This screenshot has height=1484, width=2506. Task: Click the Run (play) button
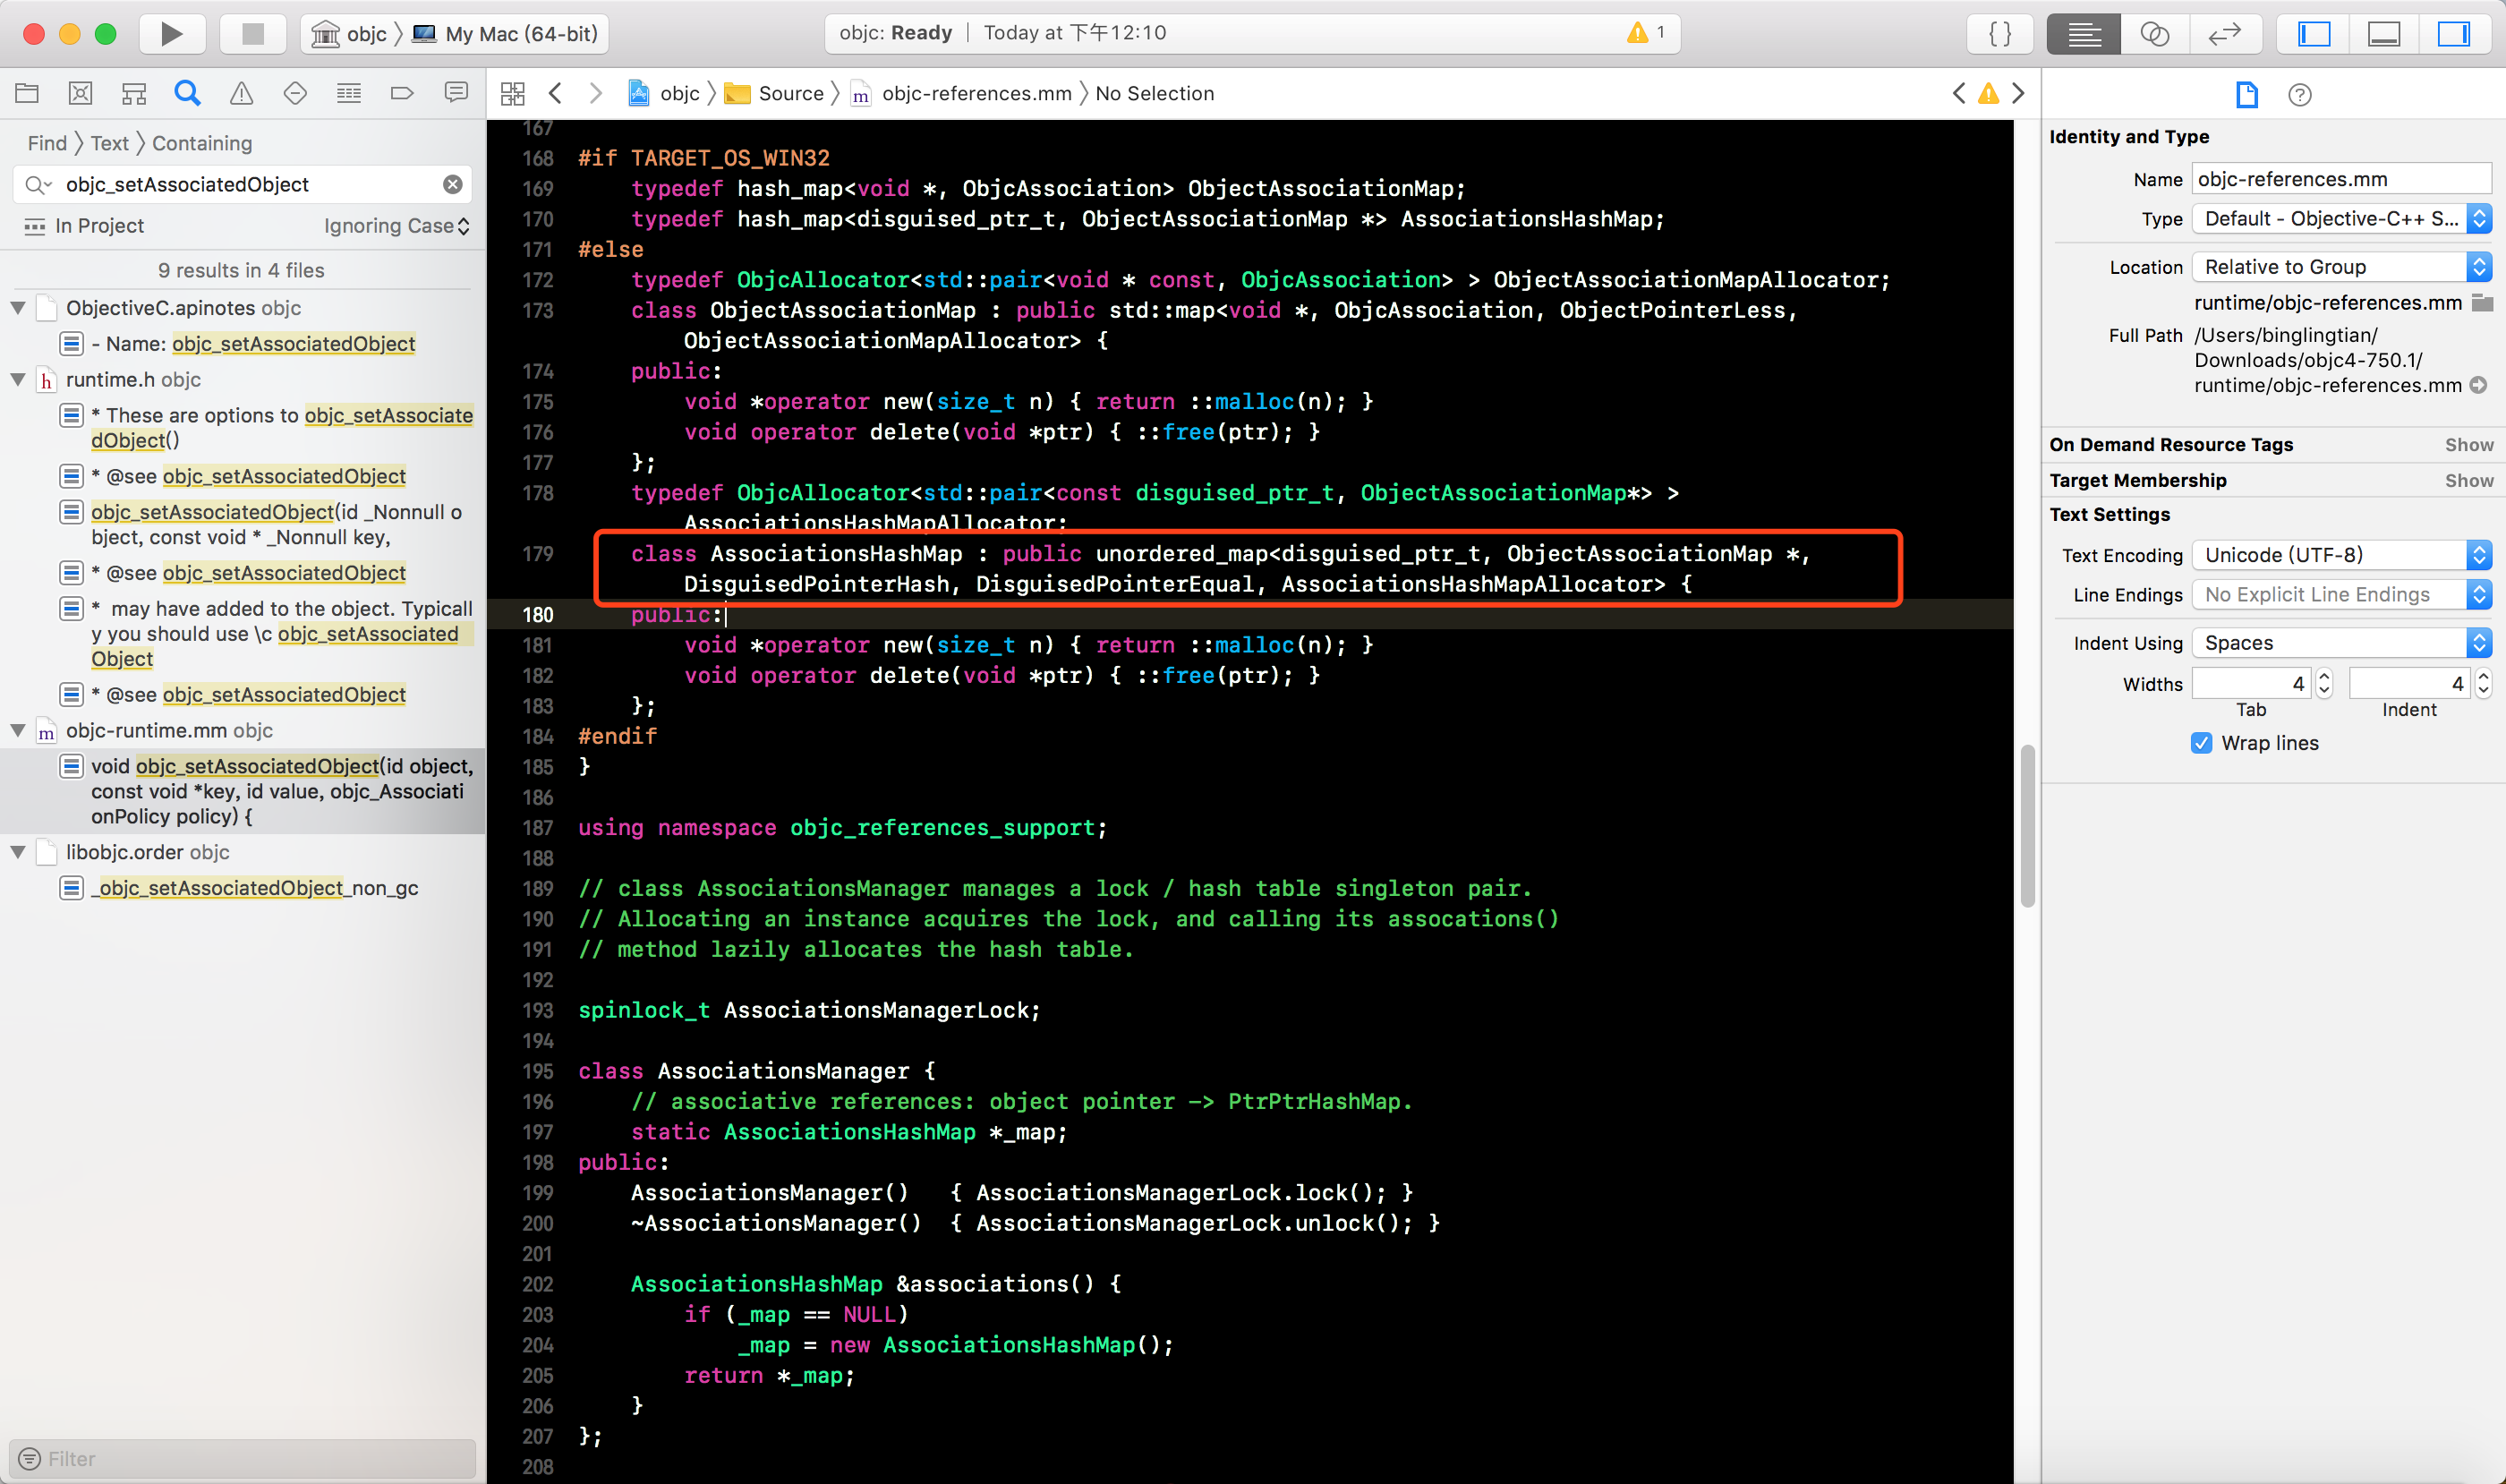(171, 33)
